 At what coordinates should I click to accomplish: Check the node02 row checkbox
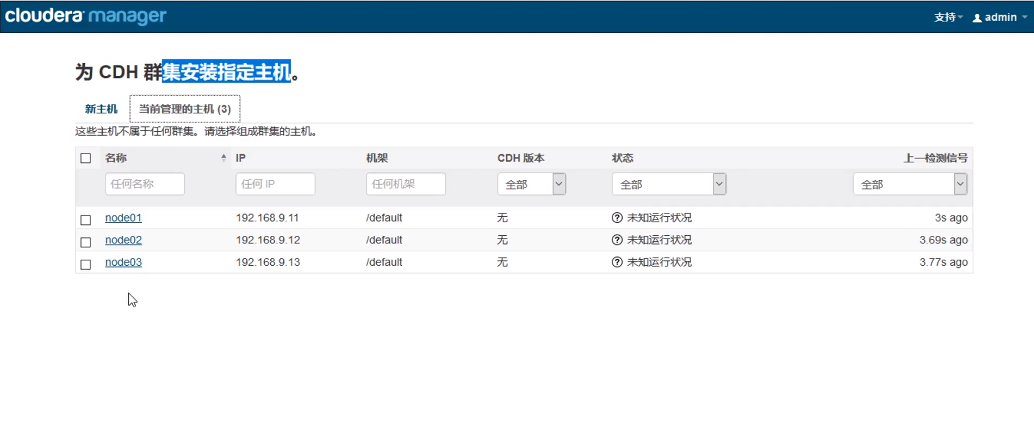tap(85, 242)
